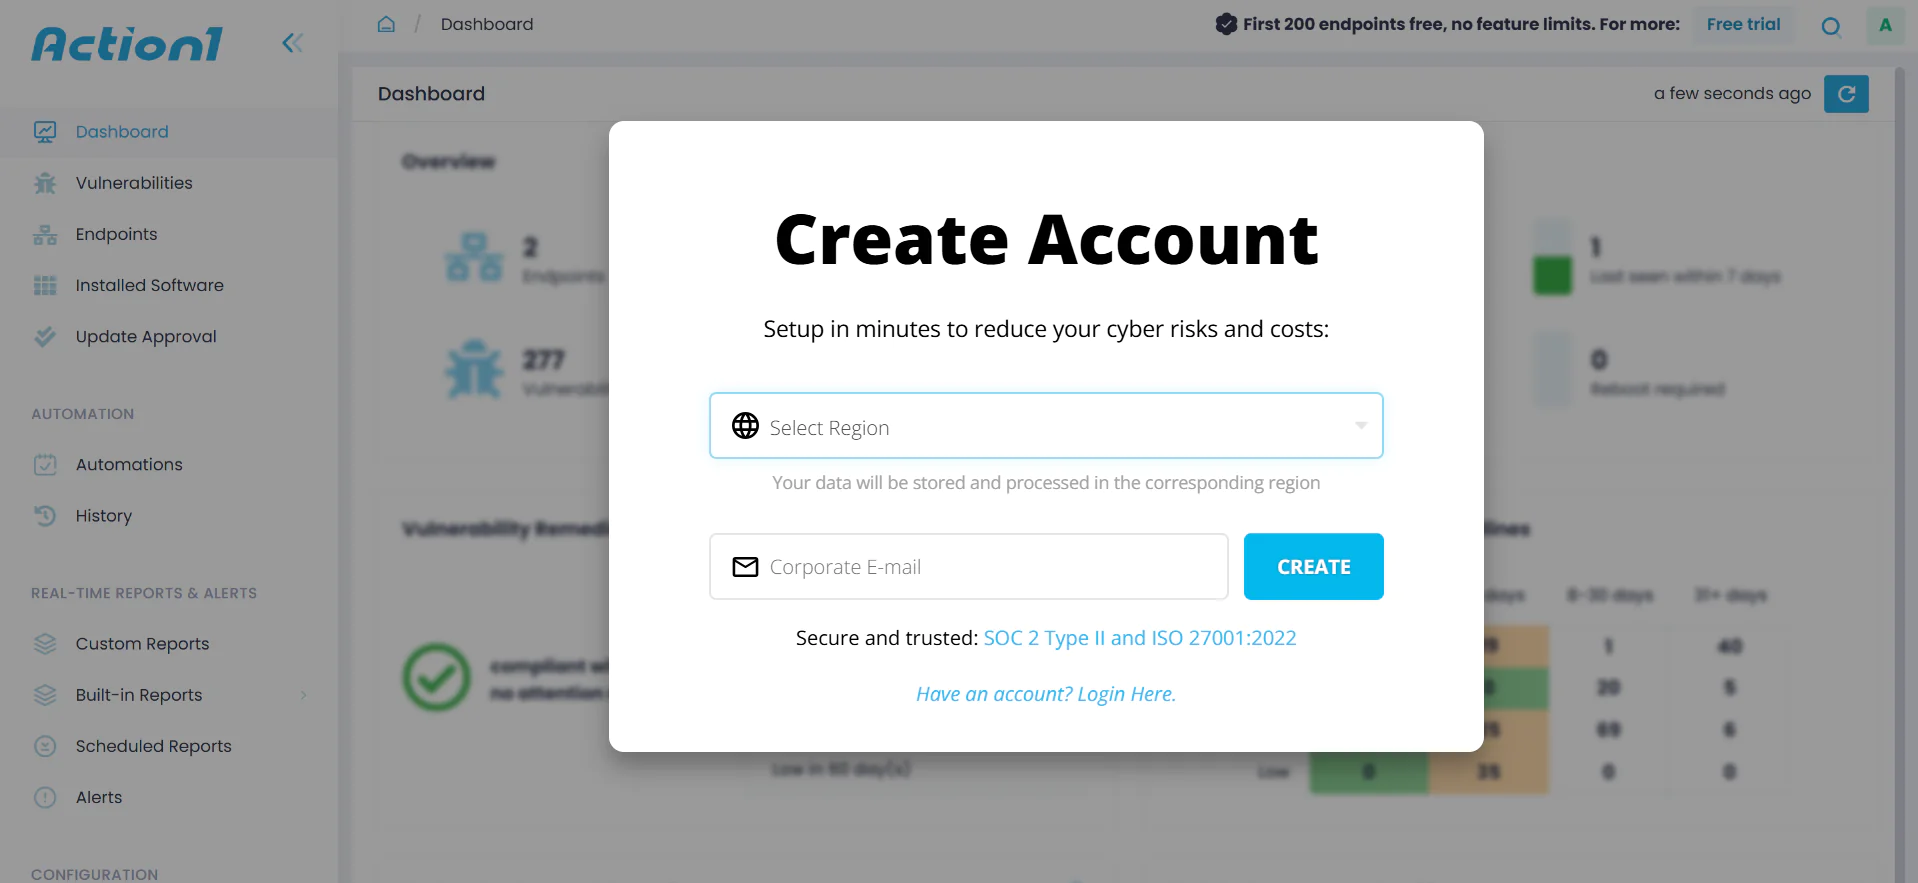
Task: Click the Select Region dropdown arrow
Action: point(1360,426)
